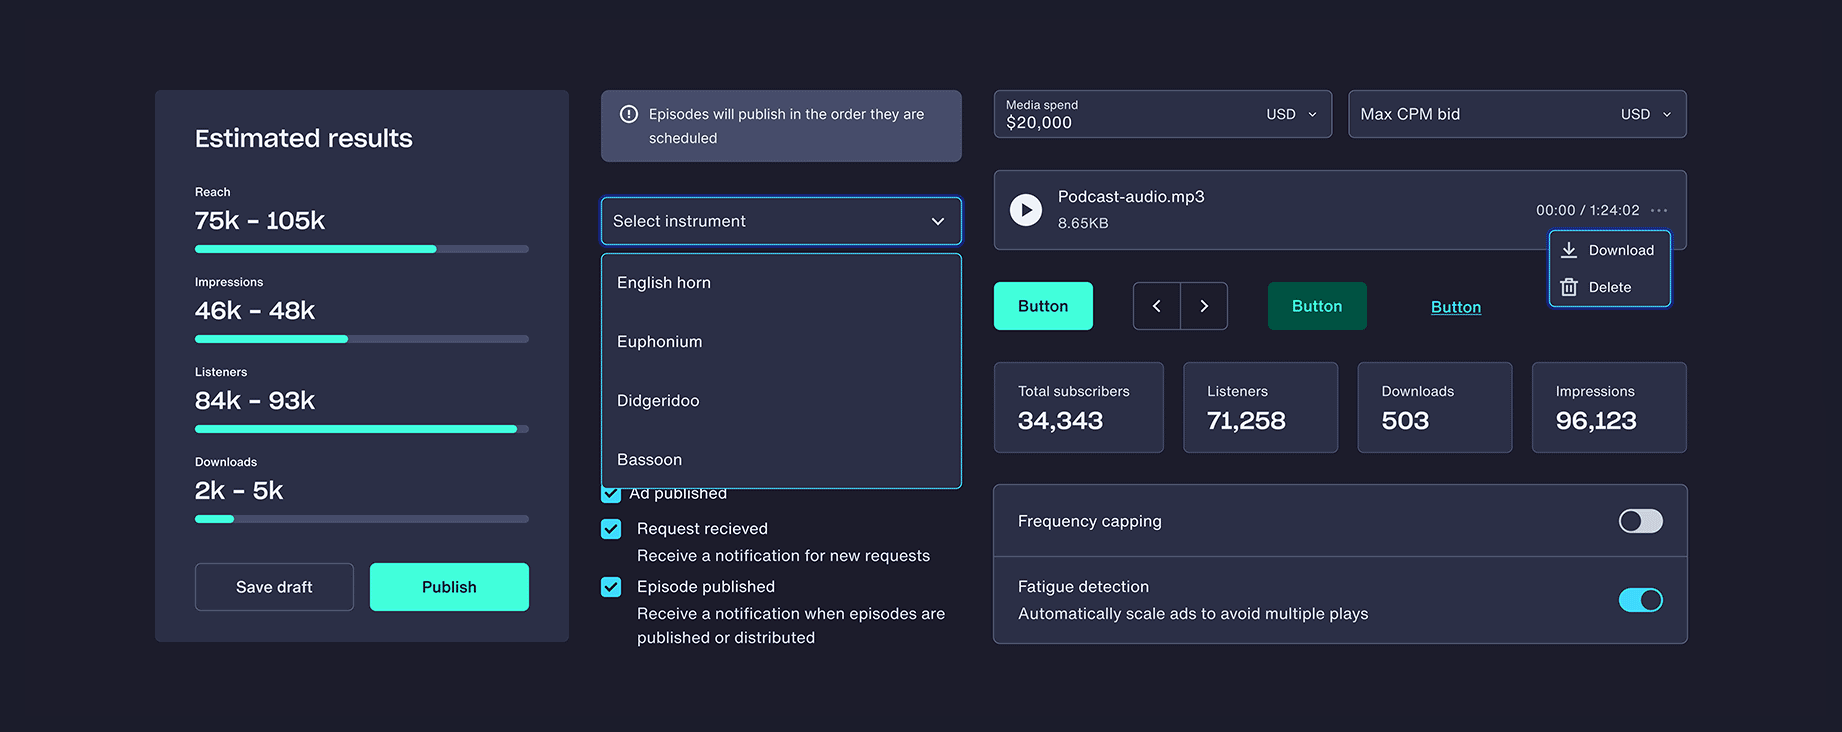Image resolution: width=1842 pixels, height=732 pixels.
Task: Choose Euphonium from the list
Action: point(781,342)
